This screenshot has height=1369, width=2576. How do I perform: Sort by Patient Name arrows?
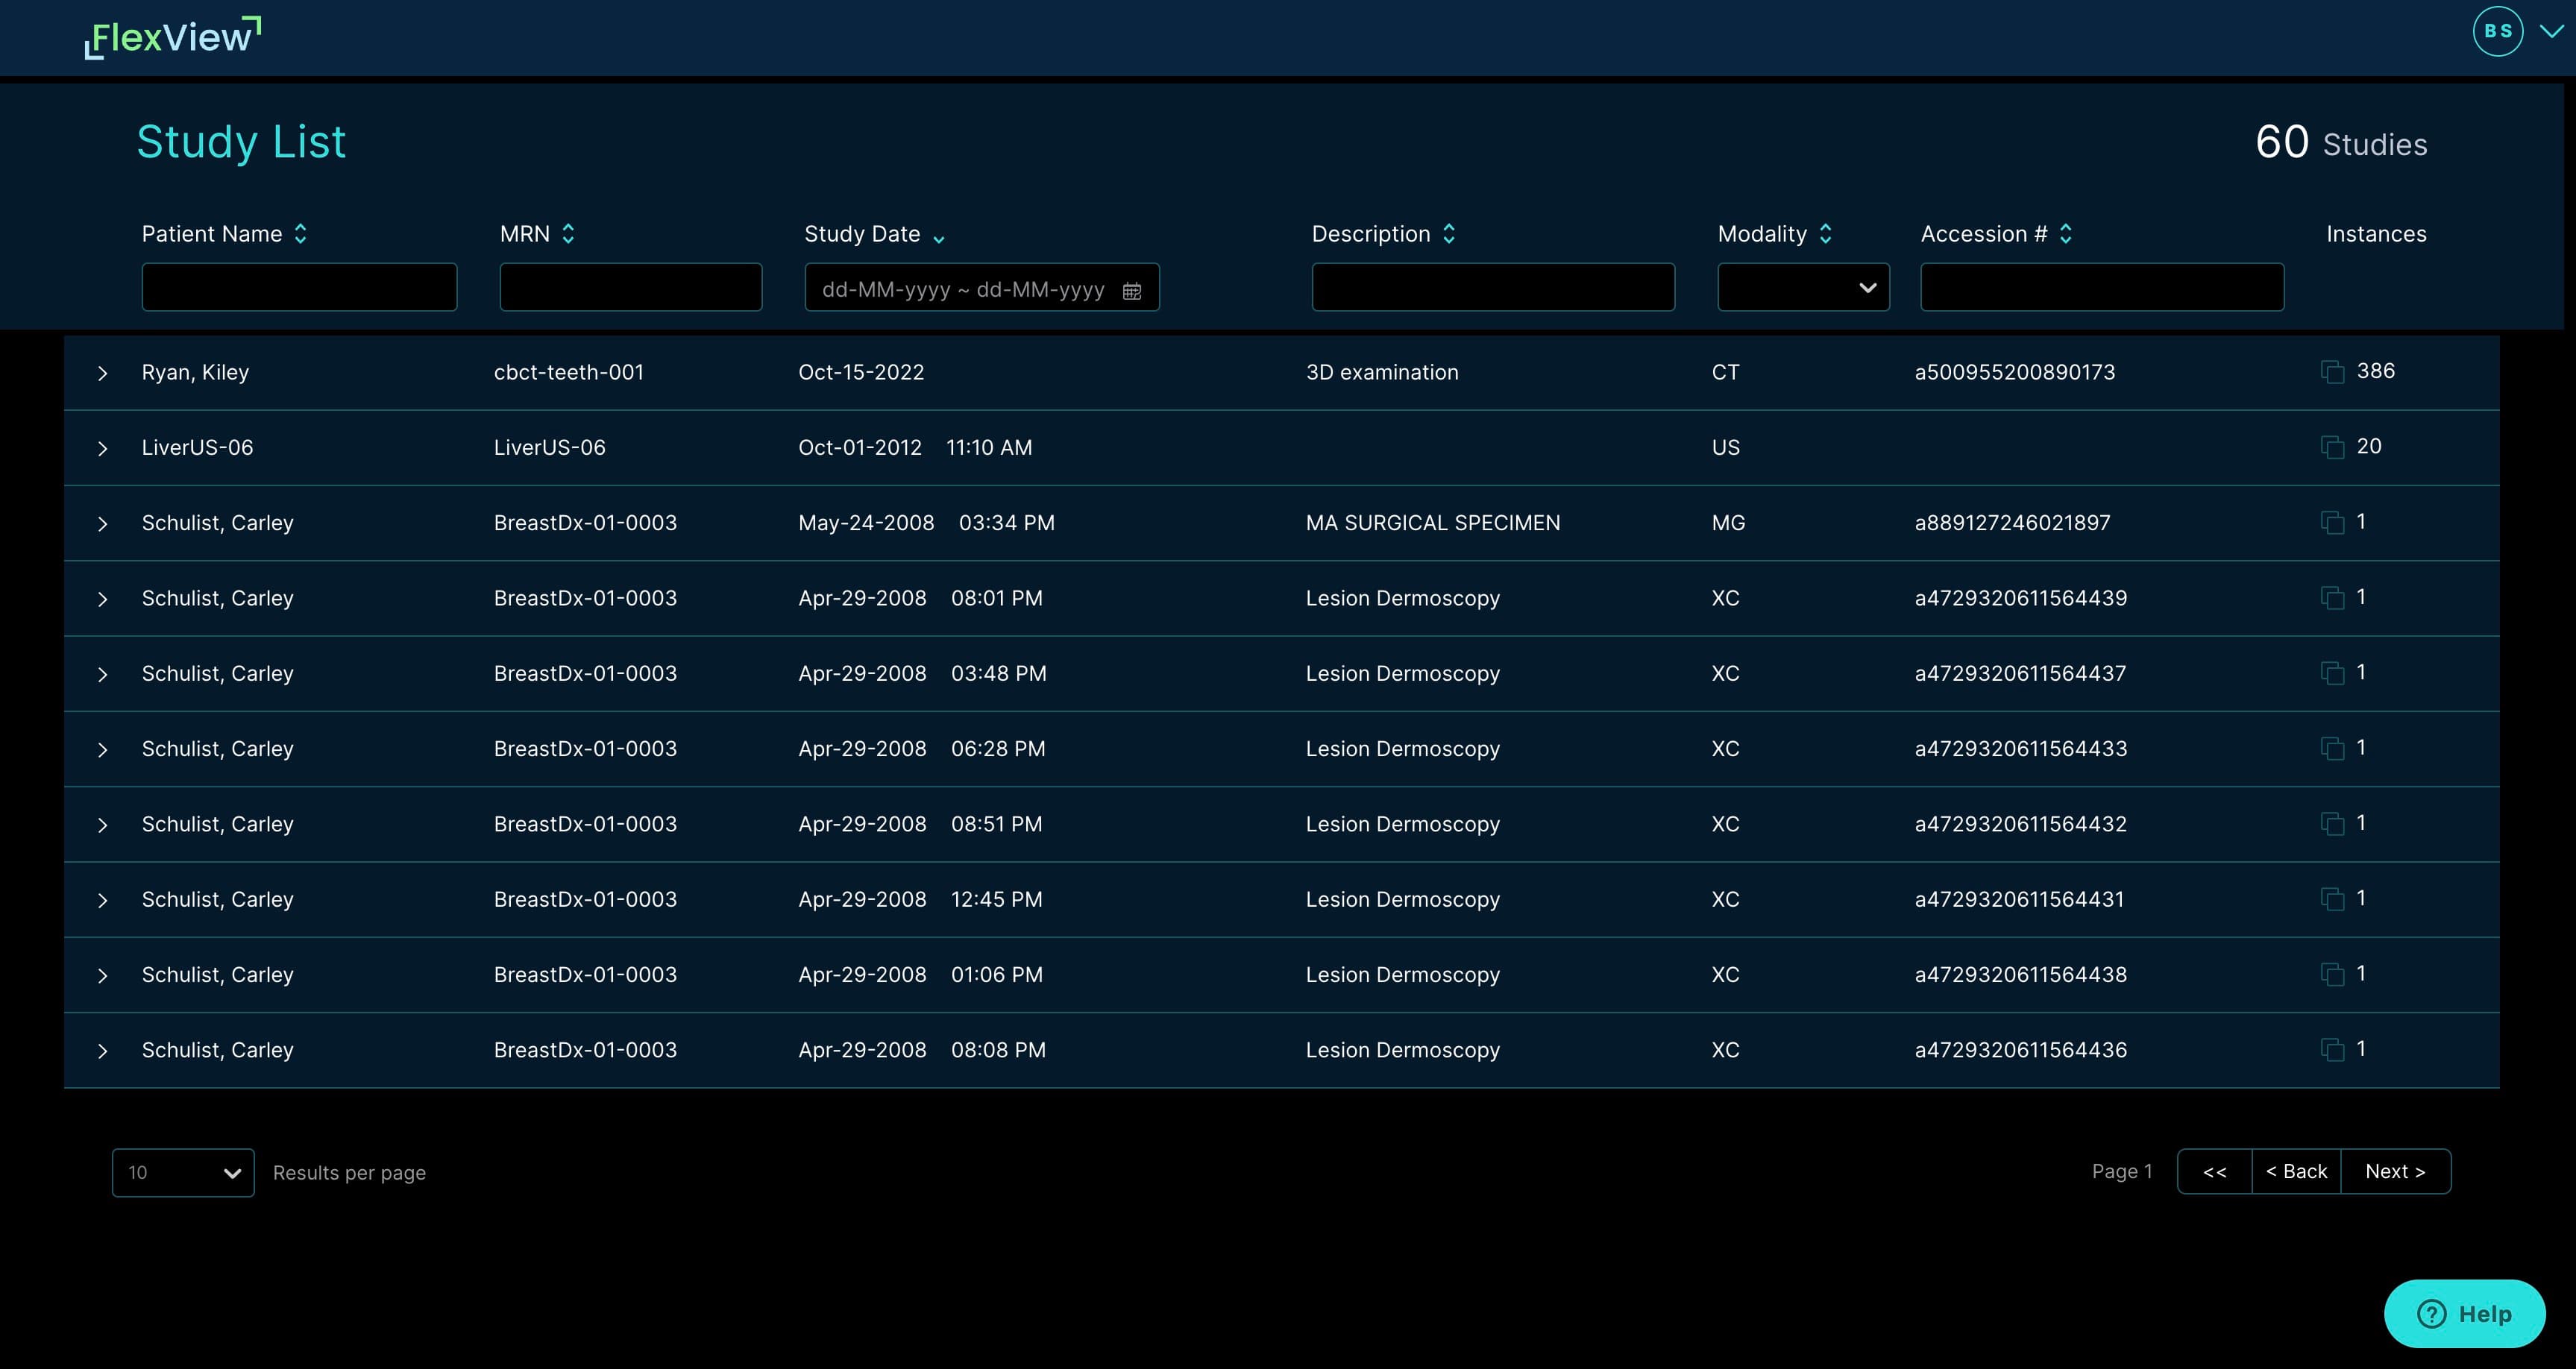click(300, 234)
